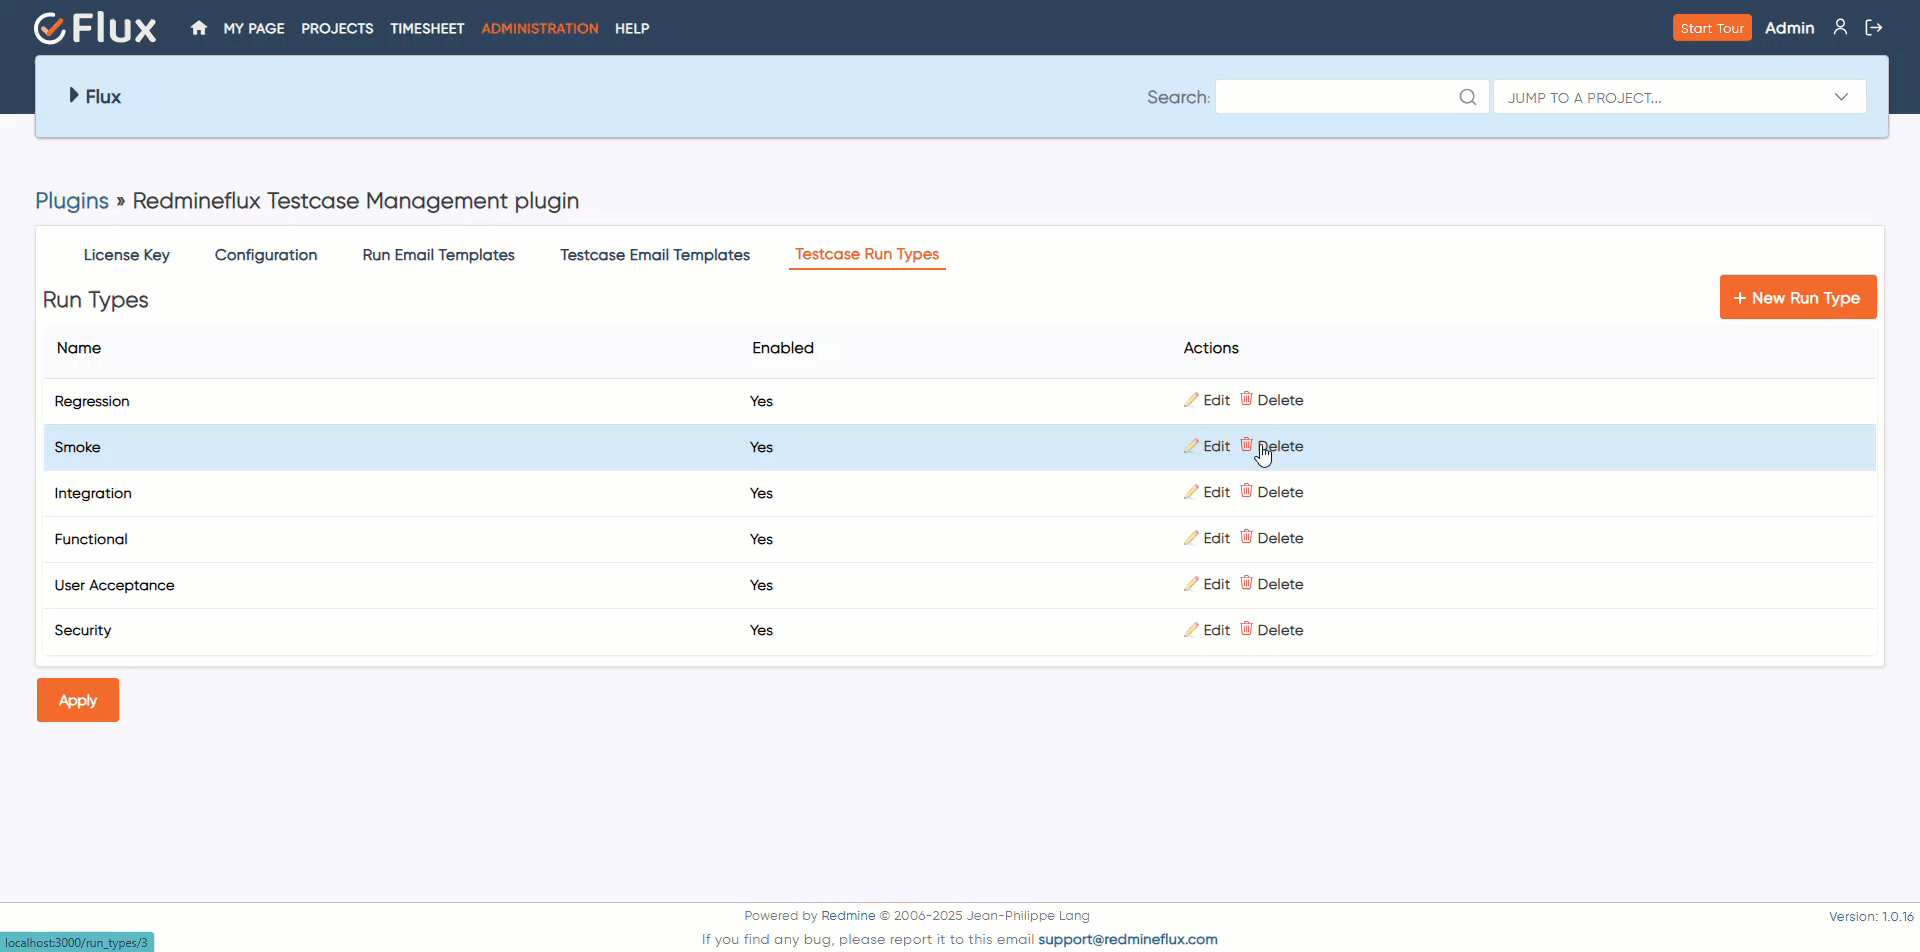Image resolution: width=1920 pixels, height=952 pixels.
Task: Click the trash icon for Functional
Action: coord(1246,537)
